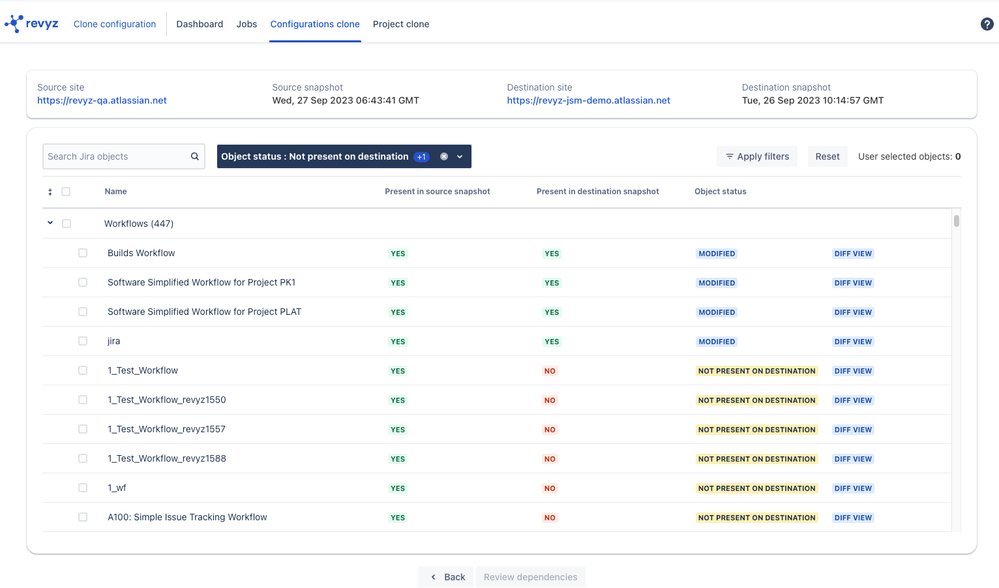Viewport: 999px width, 588px height.
Task: Open the revyz-qa source site link
Action: [102, 101]
